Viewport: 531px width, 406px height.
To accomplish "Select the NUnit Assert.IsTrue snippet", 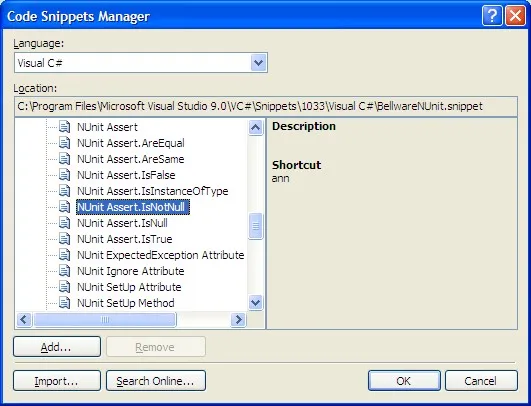I will pos(125,239).
